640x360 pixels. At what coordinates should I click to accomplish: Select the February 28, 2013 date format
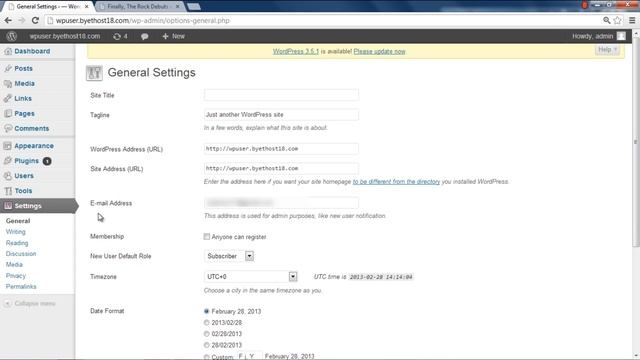point(207,311)
